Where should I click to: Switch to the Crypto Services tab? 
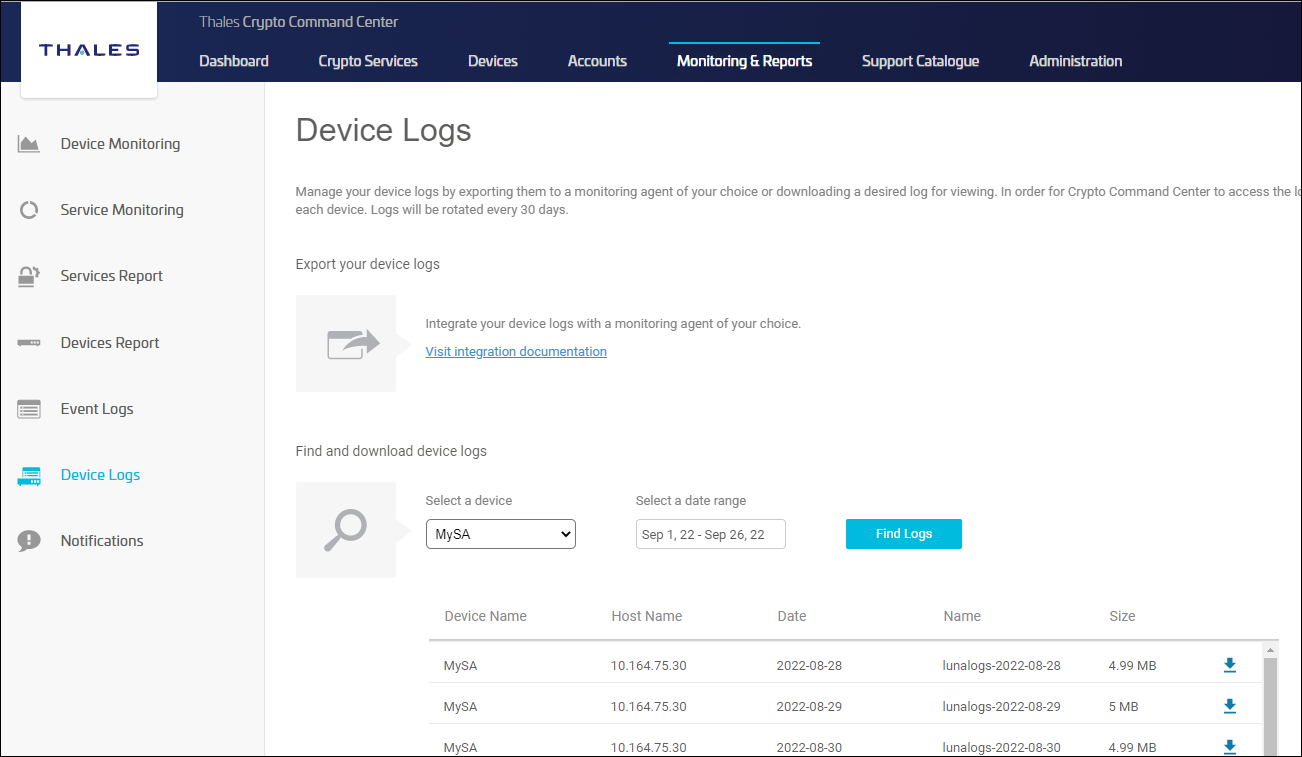tap(368, 61)
